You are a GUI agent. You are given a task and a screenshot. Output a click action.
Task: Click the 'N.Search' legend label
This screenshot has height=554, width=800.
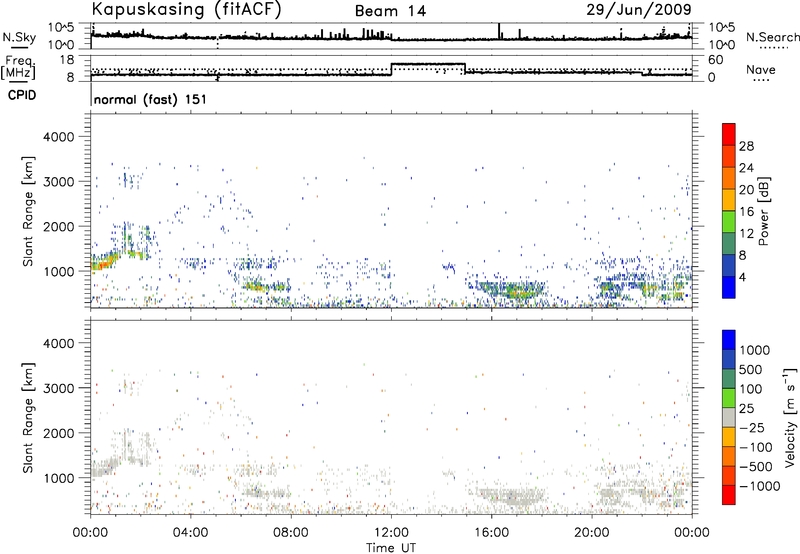click(772, 37)
